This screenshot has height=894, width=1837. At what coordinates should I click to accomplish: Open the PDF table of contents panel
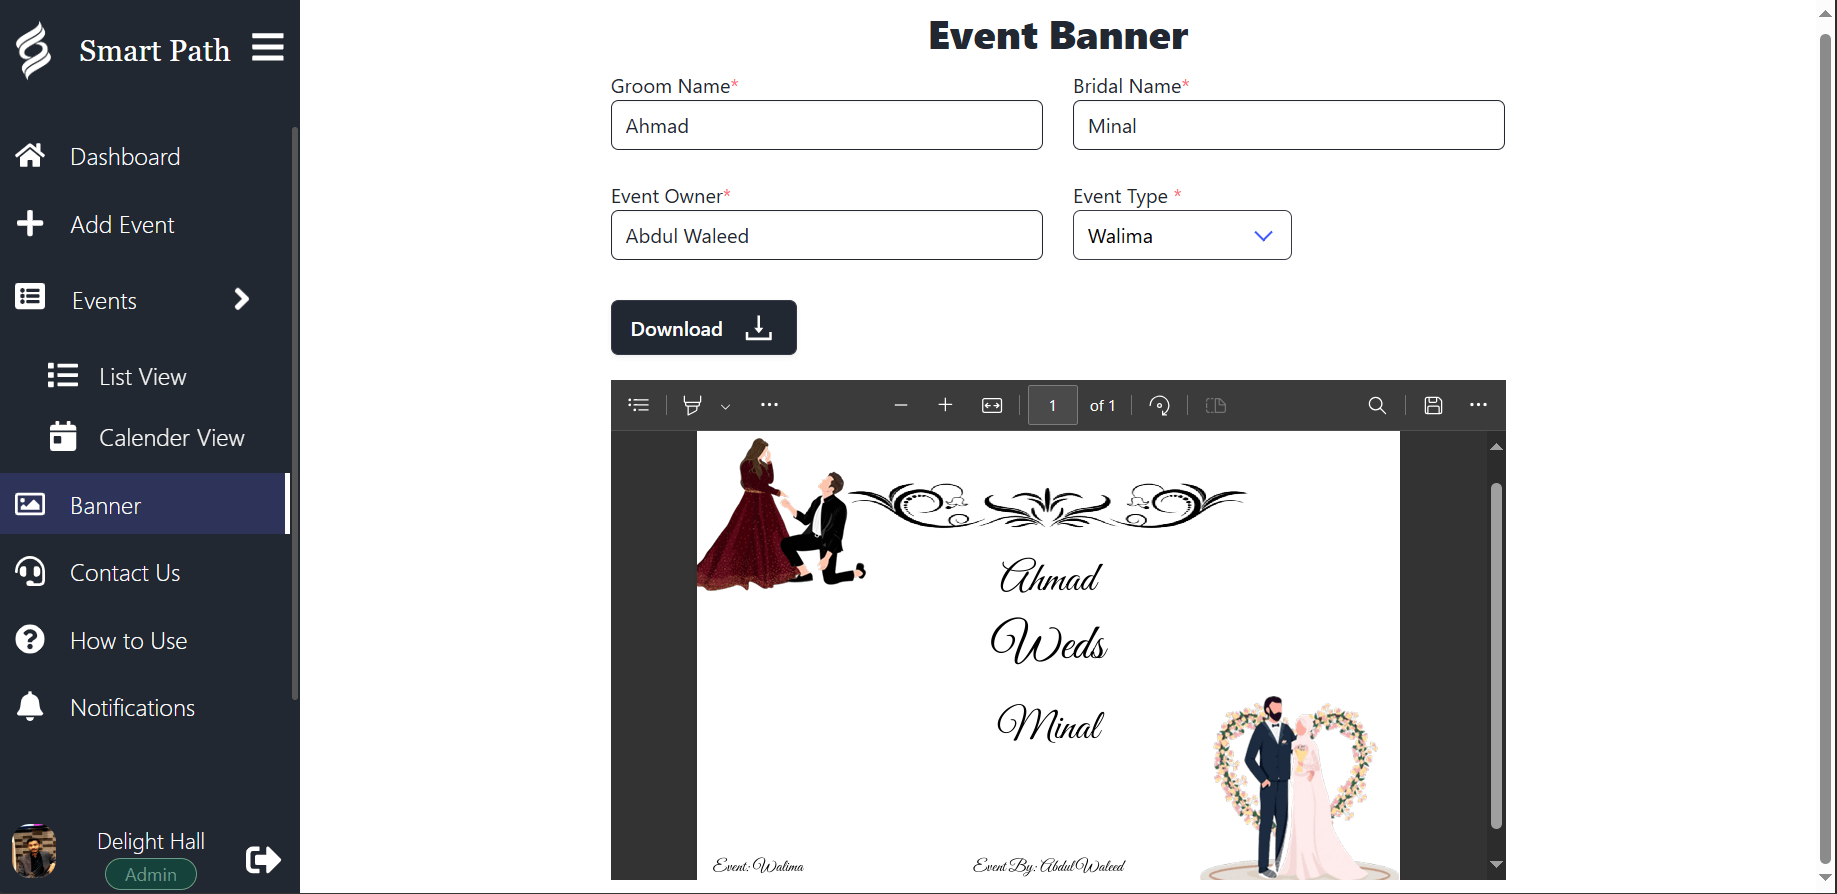(x=639, y=405)
